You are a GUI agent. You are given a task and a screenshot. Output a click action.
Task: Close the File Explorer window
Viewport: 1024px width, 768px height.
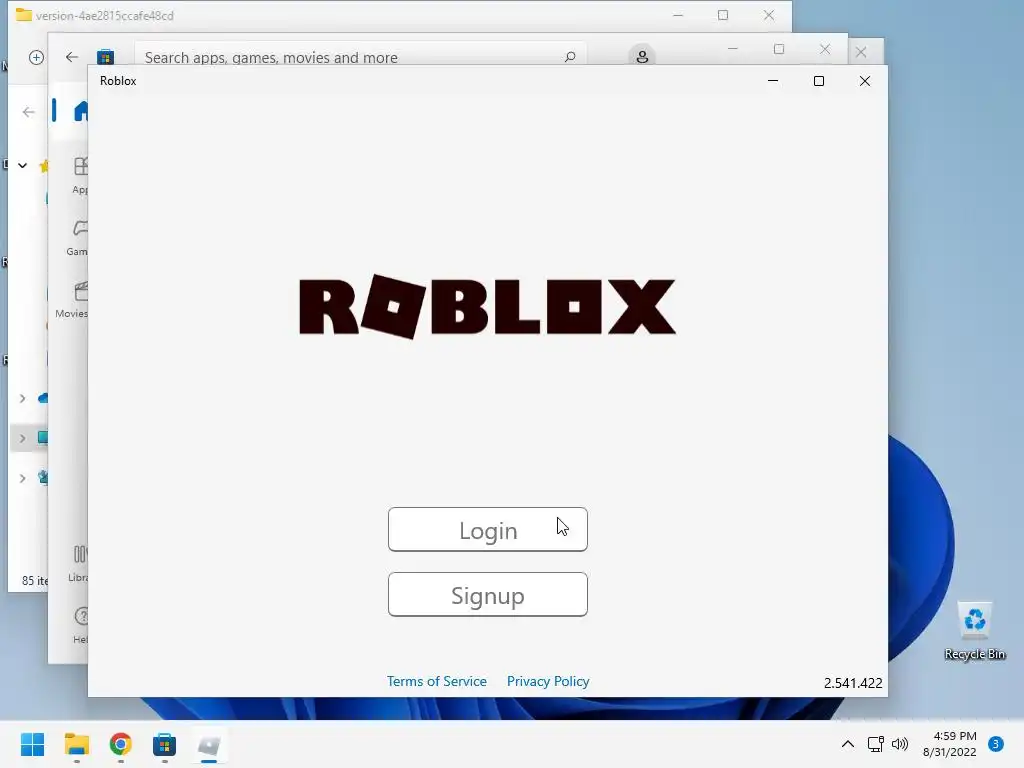pos(769,16)
